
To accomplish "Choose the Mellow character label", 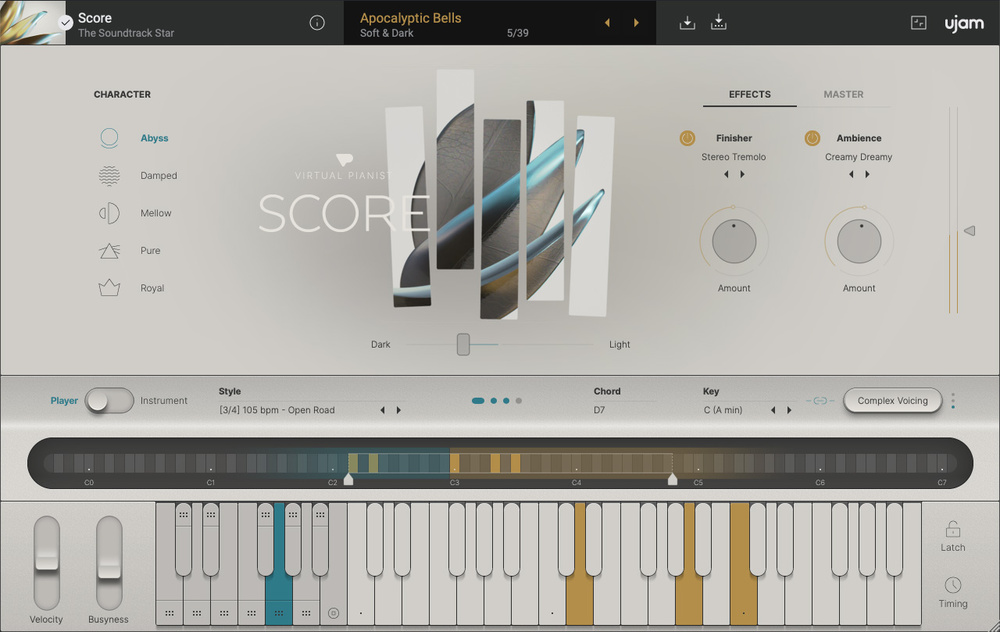I will click(156, 213).
